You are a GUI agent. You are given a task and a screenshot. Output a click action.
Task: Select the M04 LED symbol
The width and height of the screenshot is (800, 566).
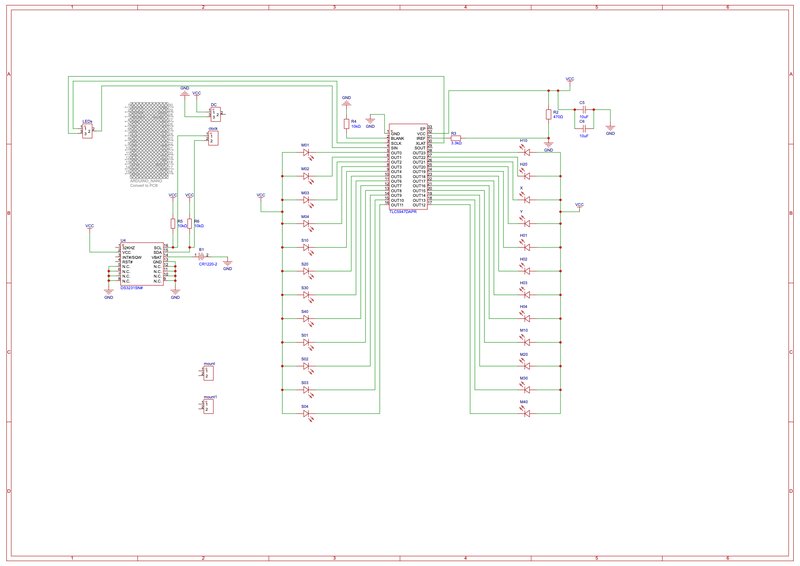pos(307,224)
